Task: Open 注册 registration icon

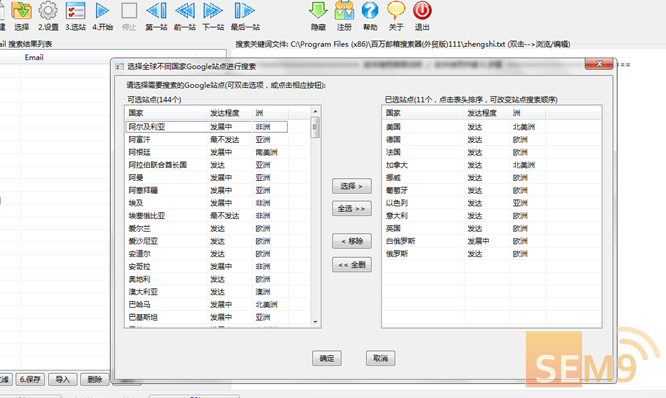Action: click(344, 11)
